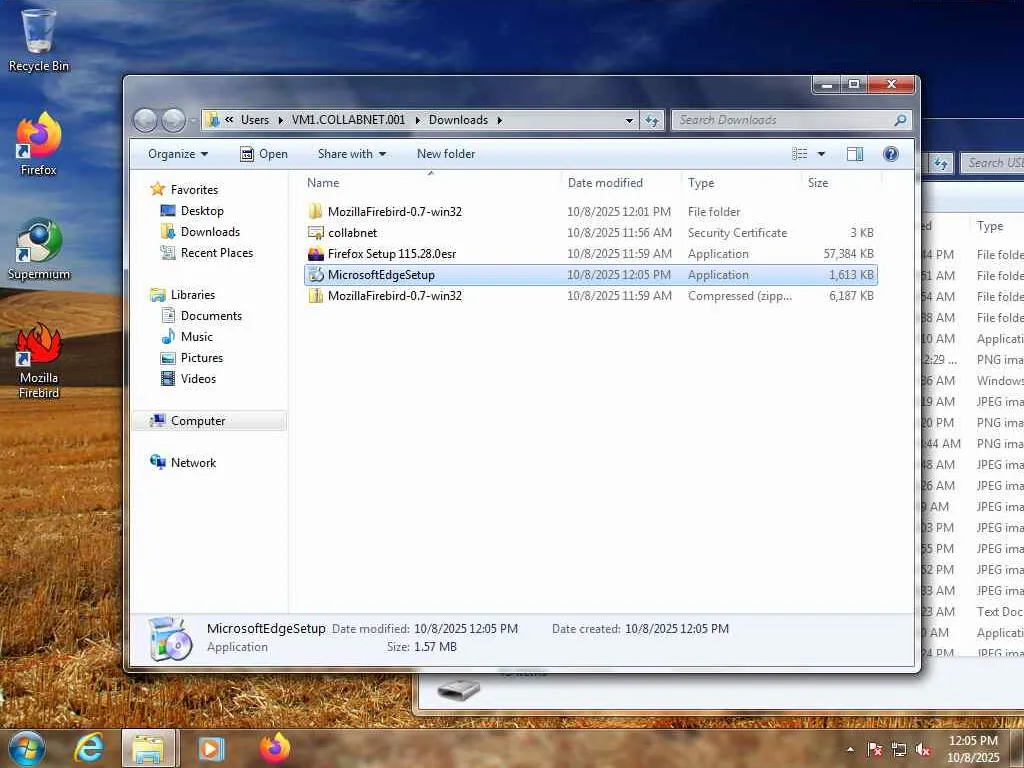Select Favorites in the navigation pane
The width and height of the screenshot is (1024, 768).
click(x=194, y=189)
